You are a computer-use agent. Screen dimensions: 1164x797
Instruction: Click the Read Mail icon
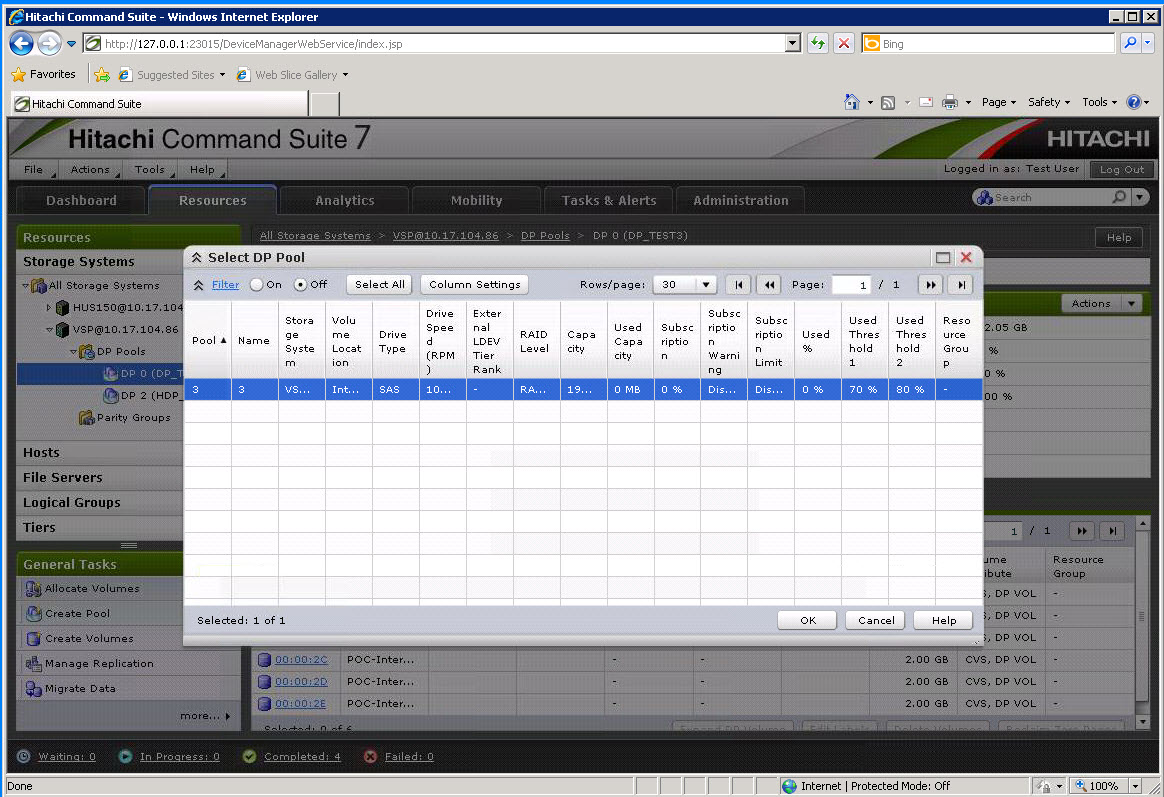pyautogui.click(x=926, y=102)
